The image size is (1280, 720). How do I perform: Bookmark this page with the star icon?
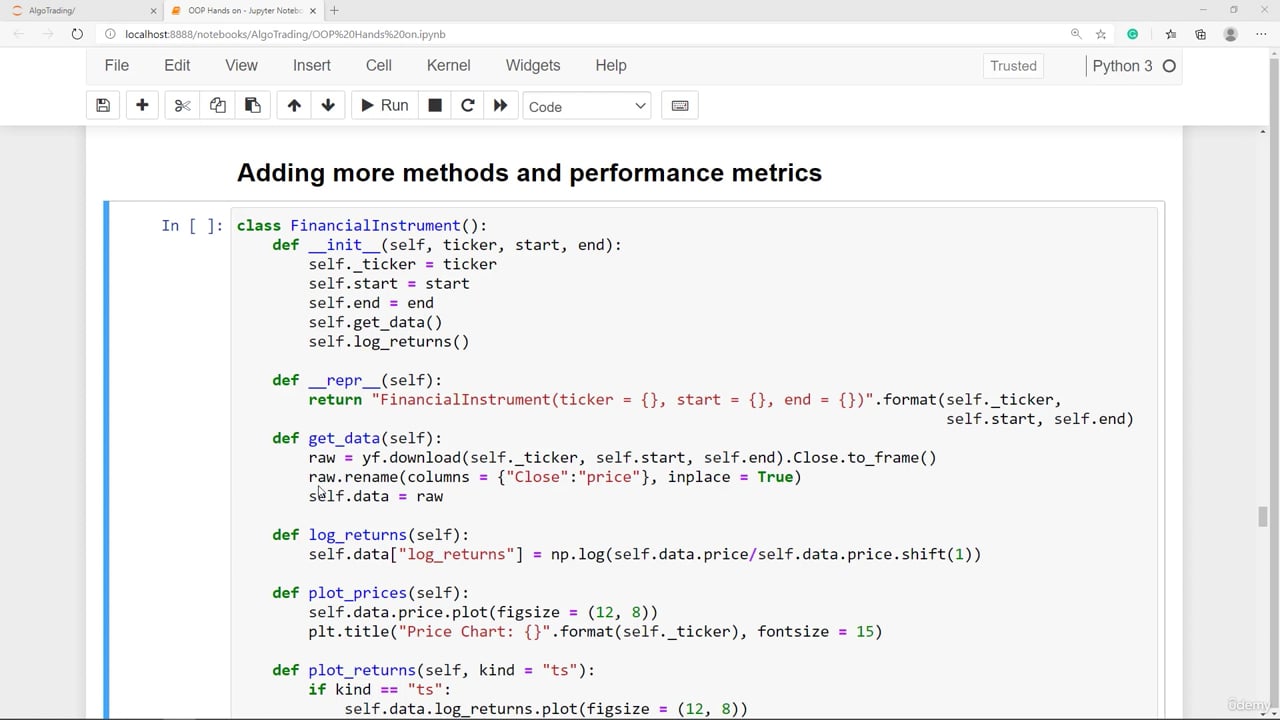coord(1101,34)
